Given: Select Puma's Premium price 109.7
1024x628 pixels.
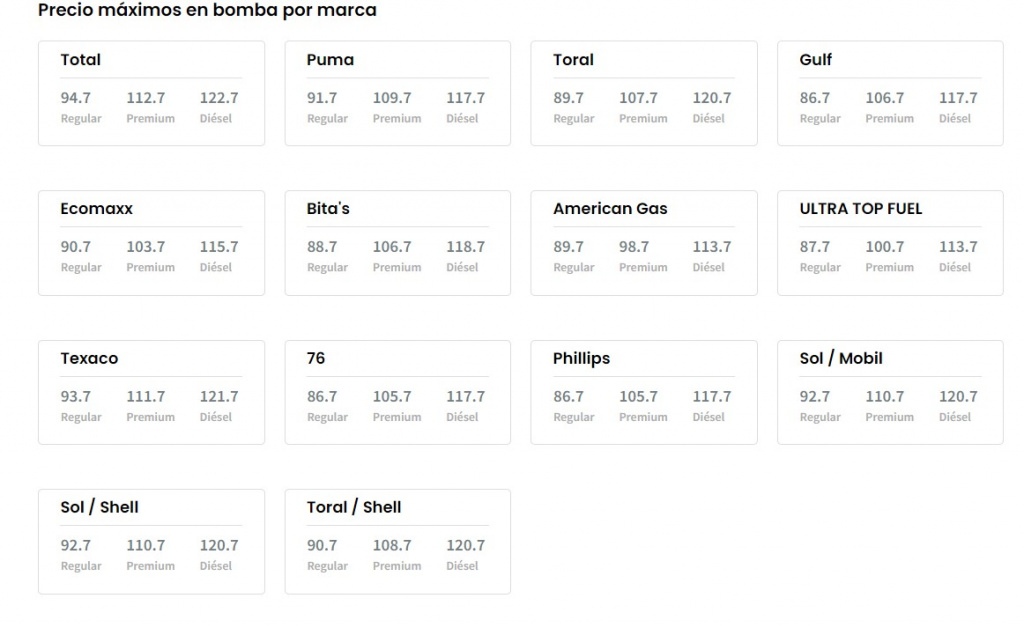Looking at the screenshot, I should [x=392, y=98].
